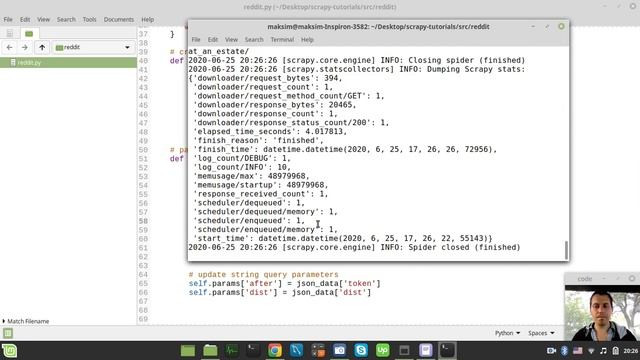
Task: Open the Spaces indentation dropdown
Action: [541, 333]
